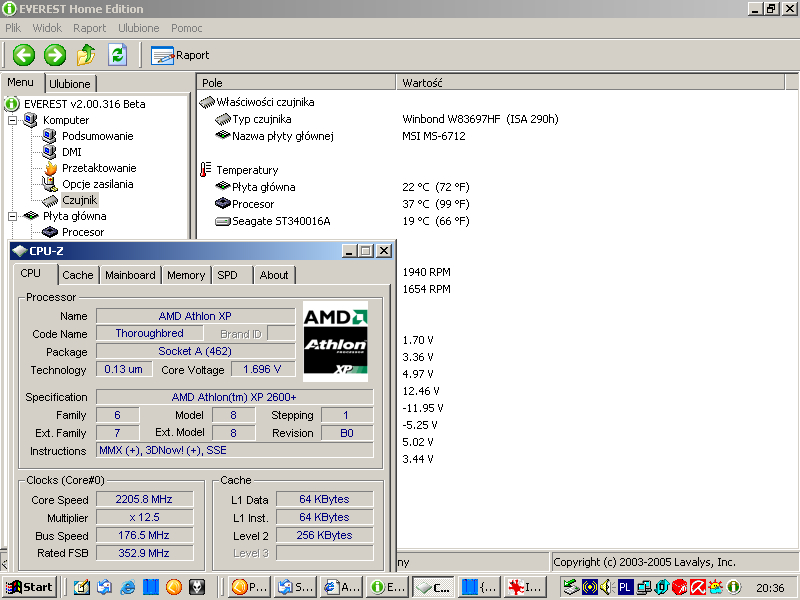Screen dimensions: 800x600
Task: Click the wolf-head quick launch icon
Action: 197,587
